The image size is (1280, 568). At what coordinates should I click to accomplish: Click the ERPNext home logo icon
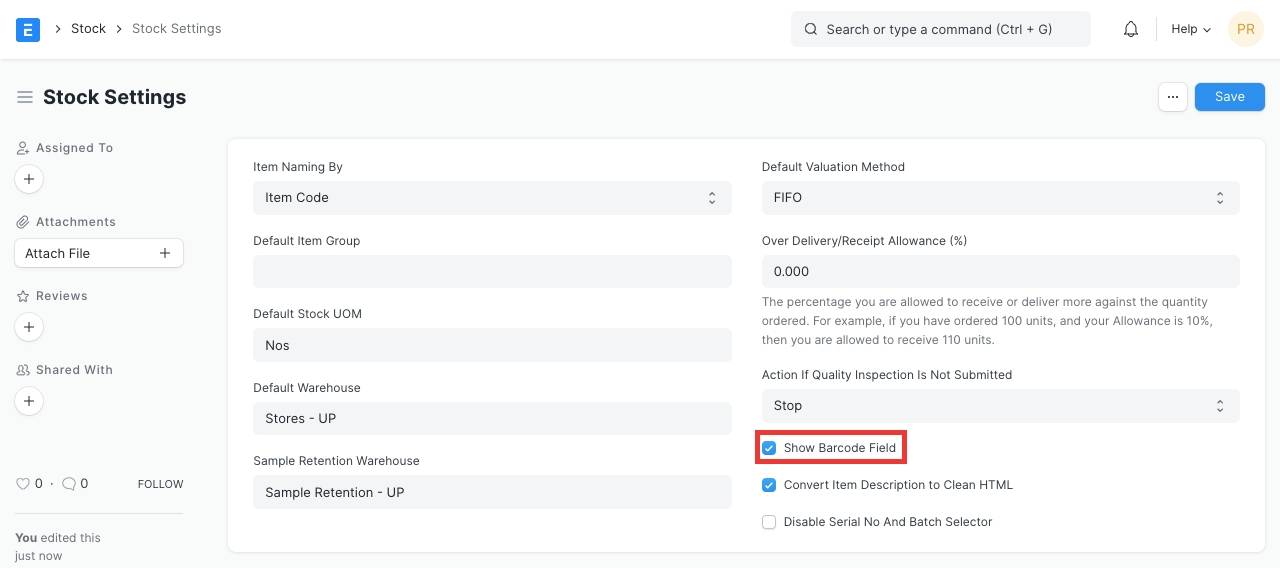pyautogui.click(x=28, y=29)
